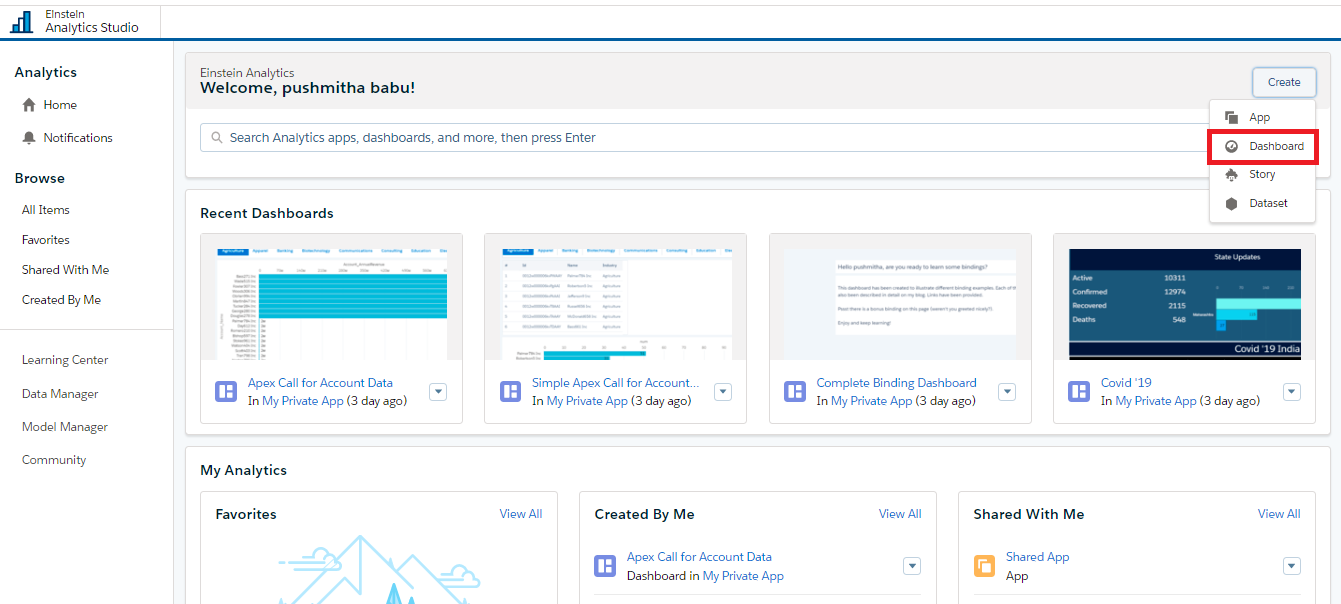Click View All in Shared With Me panel
This screenshot has width=1341, height=604.
coord(1279,514)
